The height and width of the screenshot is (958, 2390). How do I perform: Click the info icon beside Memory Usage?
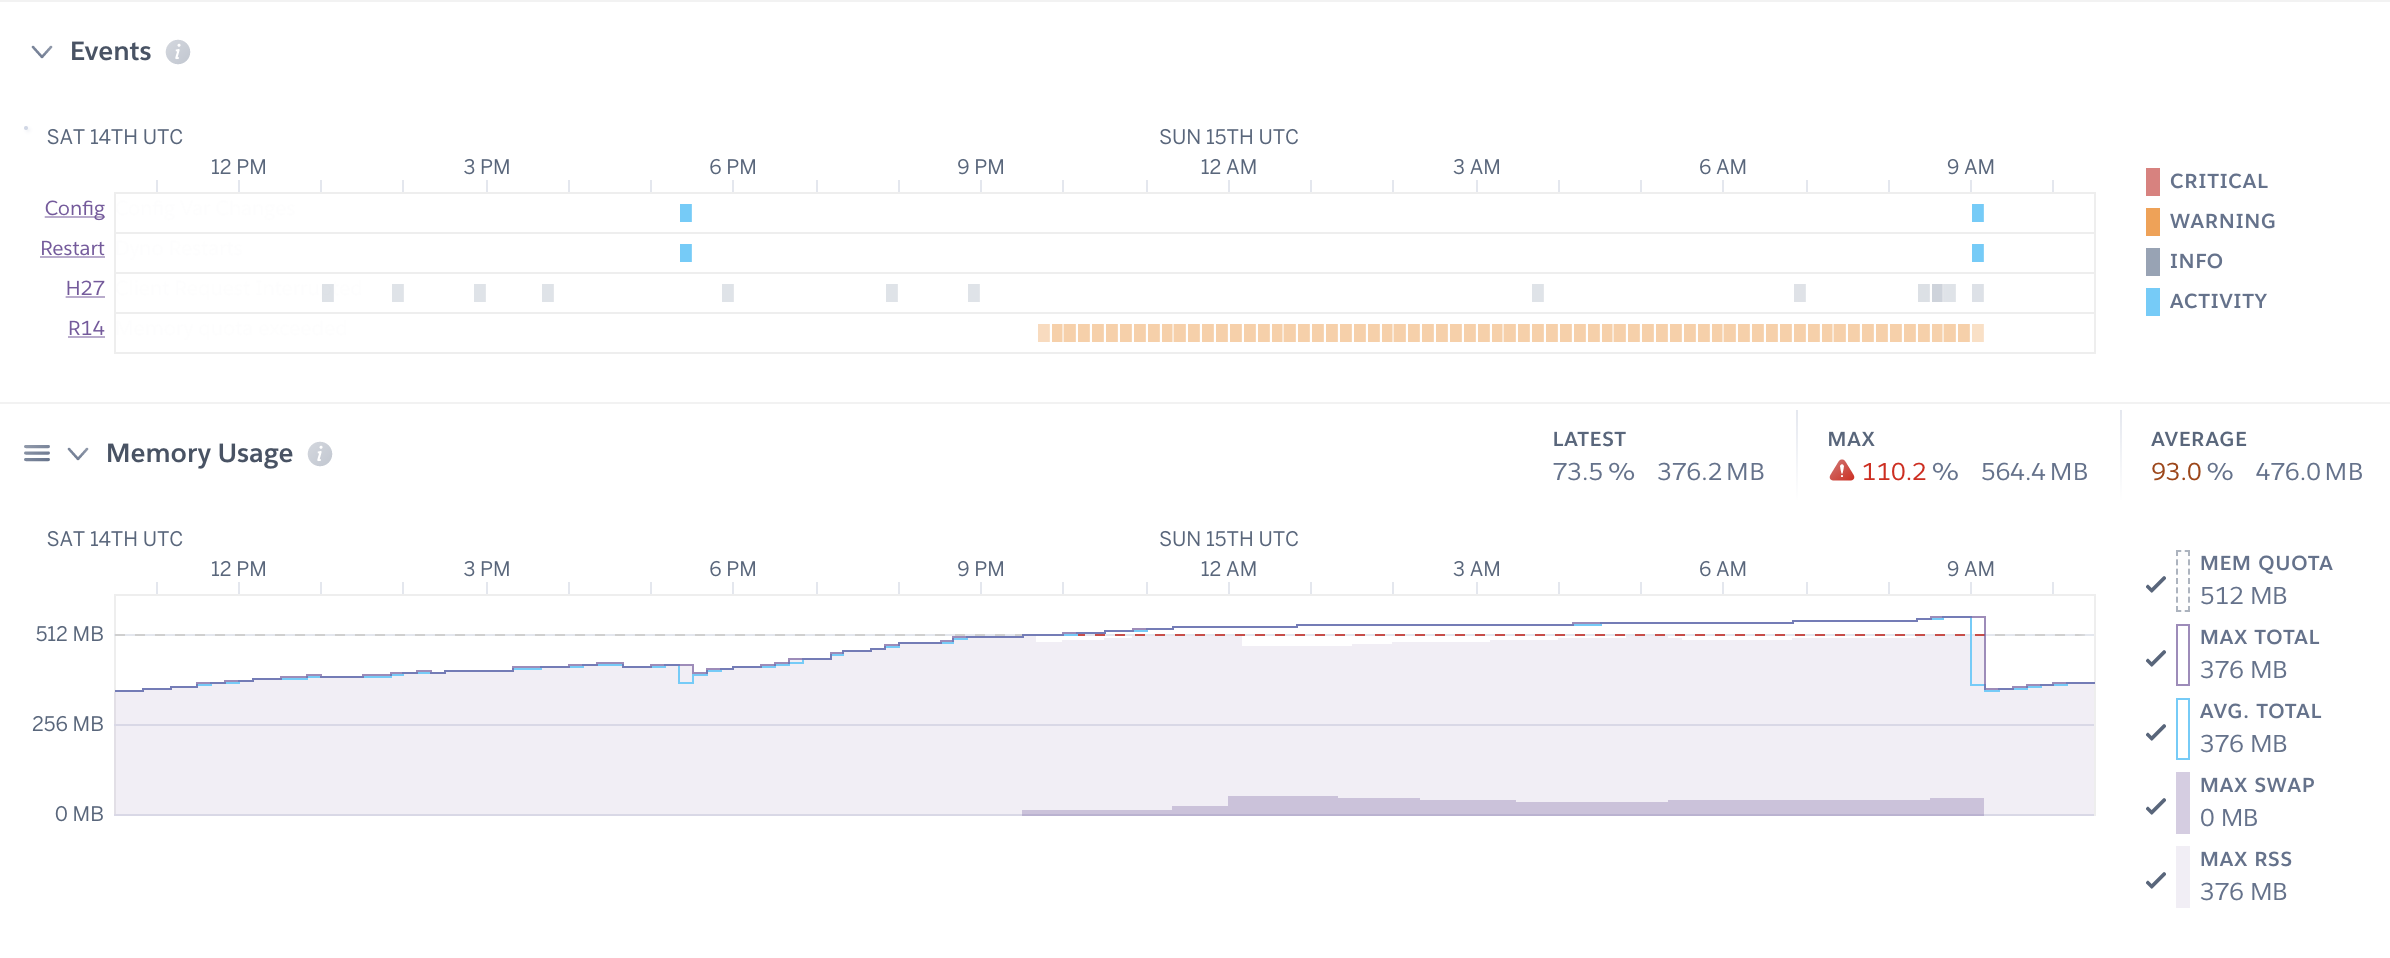tap(320, 454)
